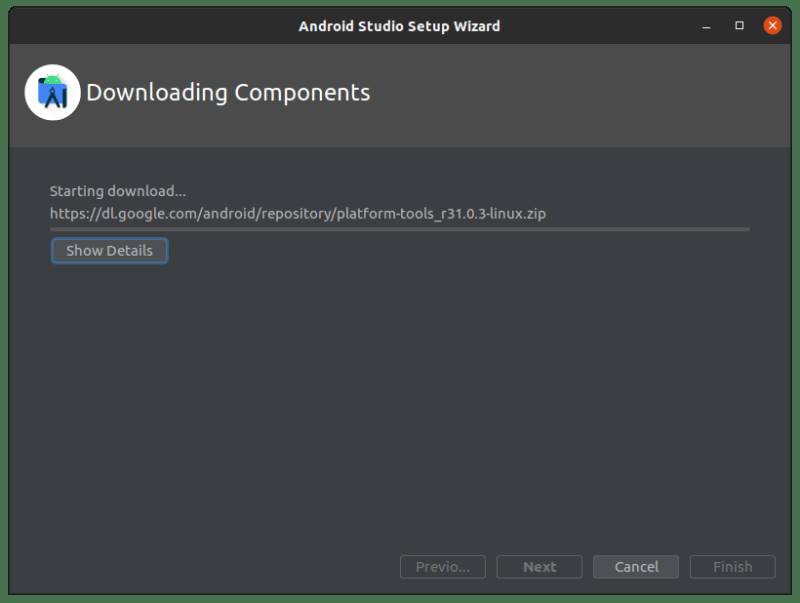Click the 'Starting download...' status text
The height and width of the screenshot is (603, 800).
[x=118, y=191]
